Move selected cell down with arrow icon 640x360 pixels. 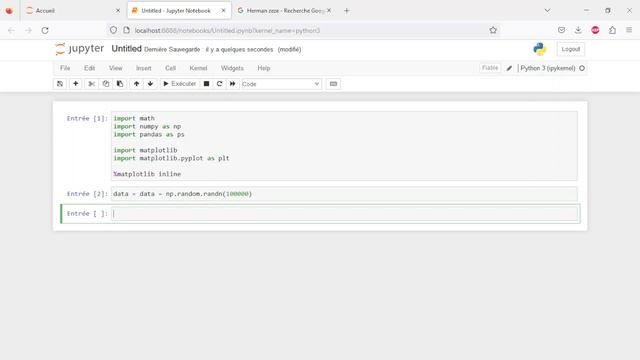(x=150, y=84)
